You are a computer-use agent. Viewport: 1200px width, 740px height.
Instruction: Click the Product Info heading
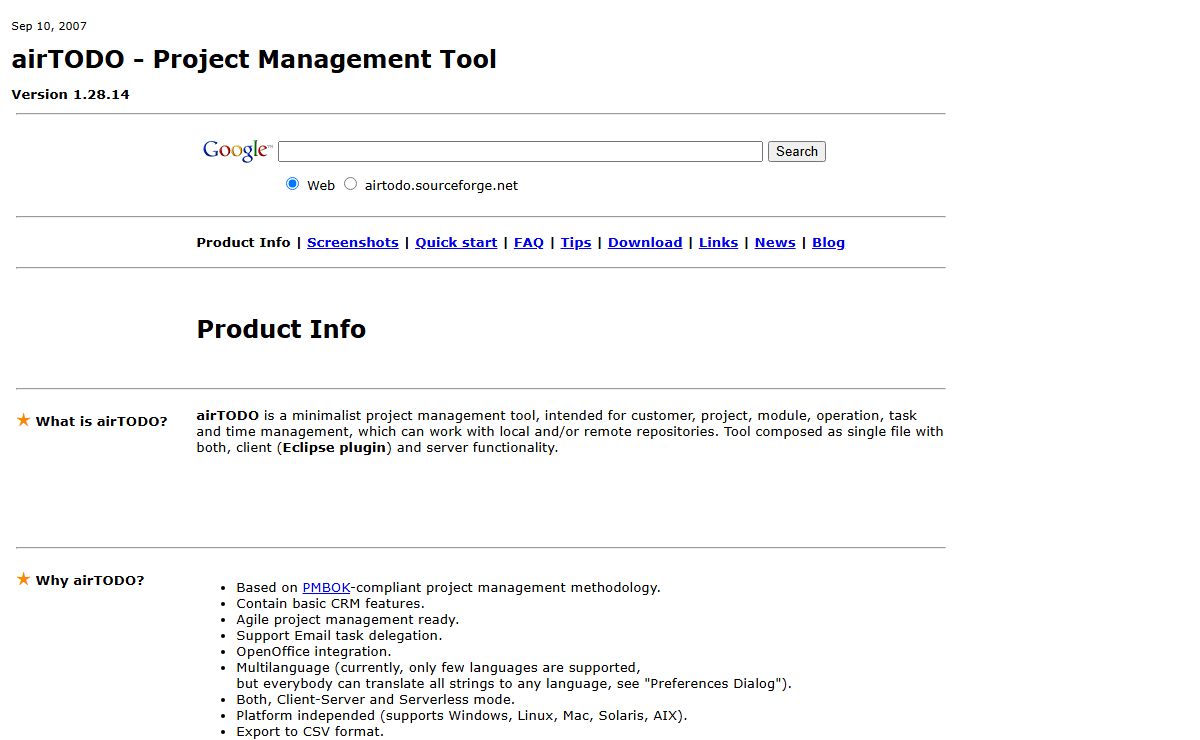coord(281,329)
